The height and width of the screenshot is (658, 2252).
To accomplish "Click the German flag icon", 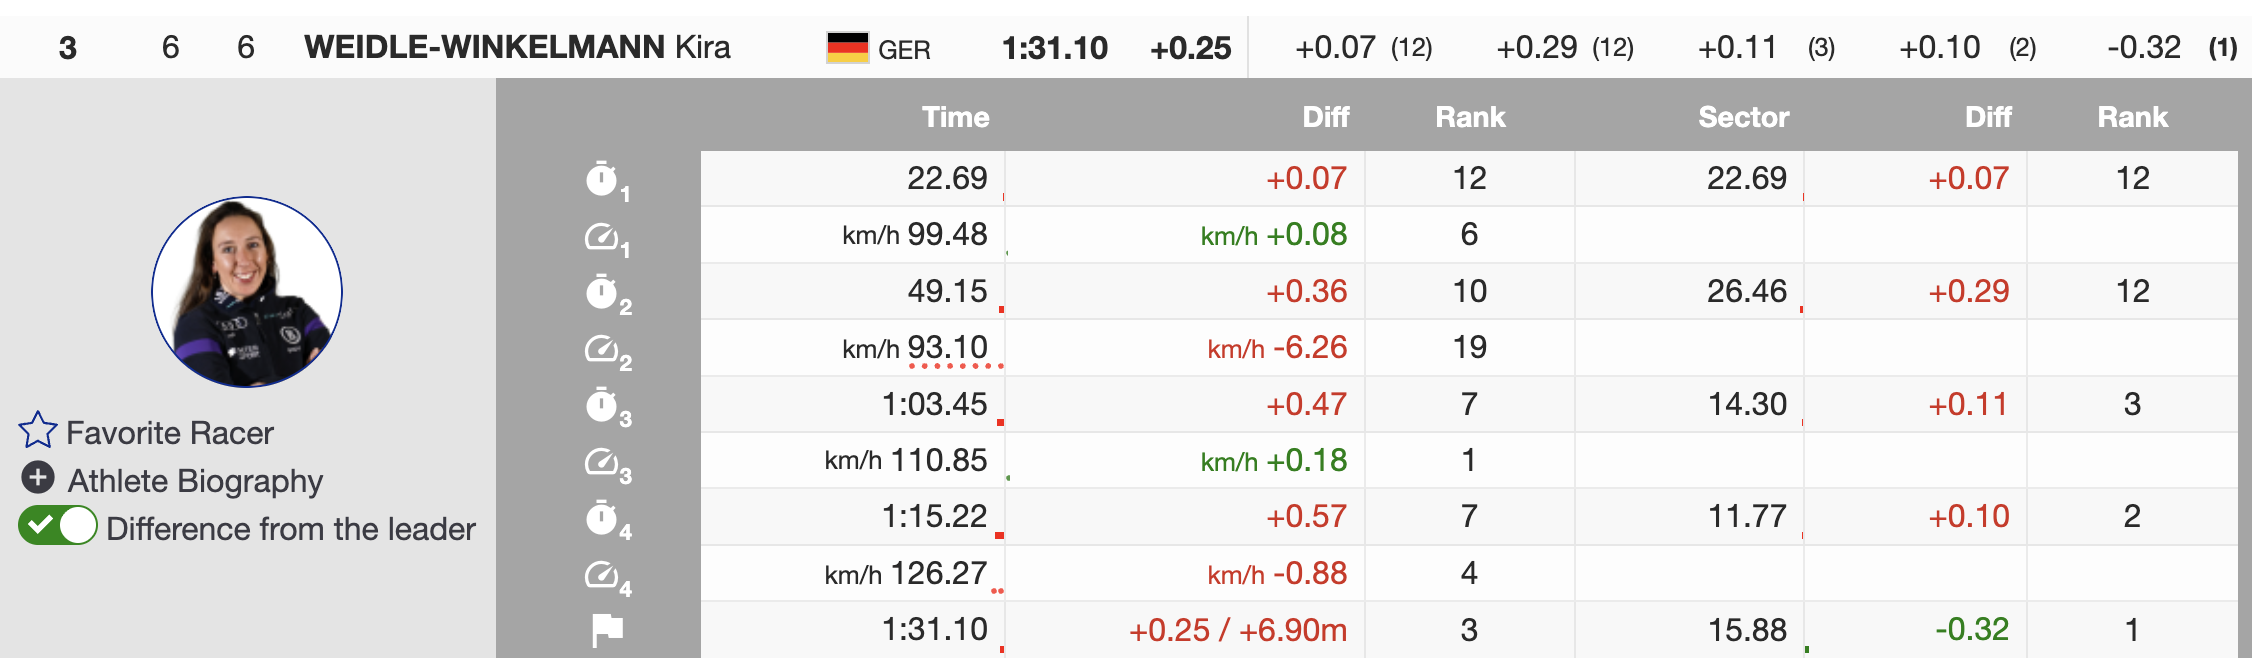I will point(847,47).
